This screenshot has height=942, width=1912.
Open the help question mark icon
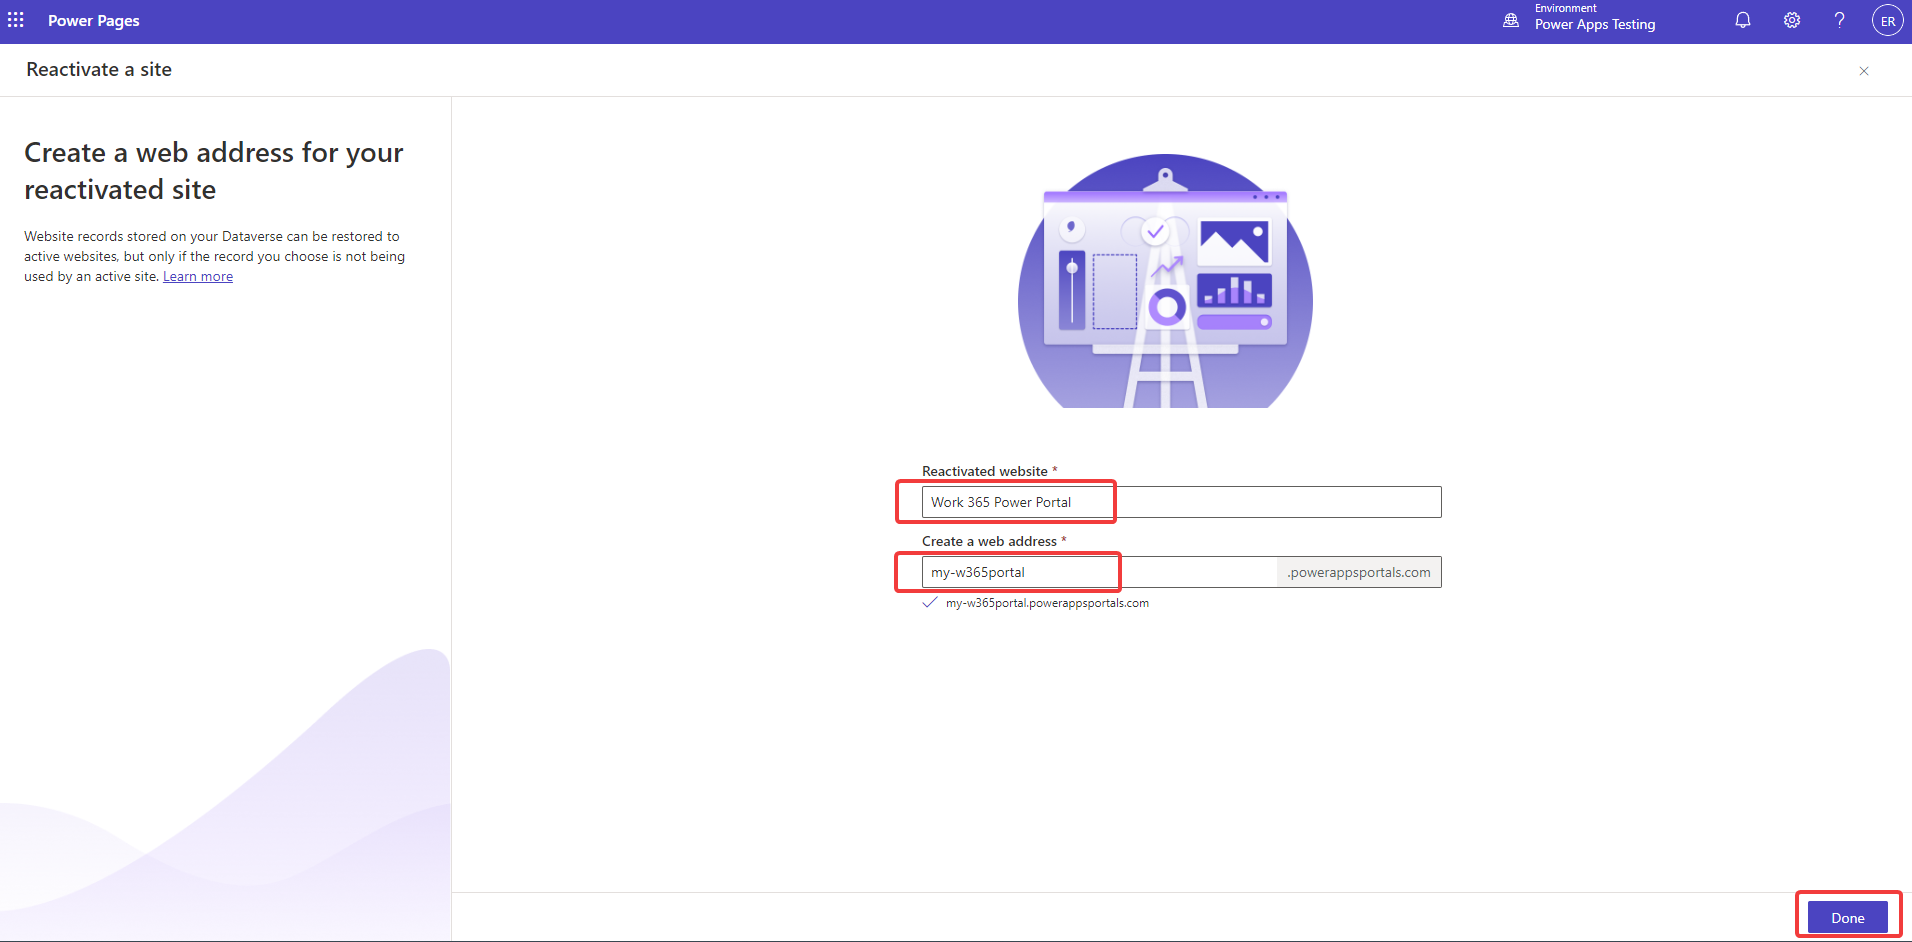1839,20
